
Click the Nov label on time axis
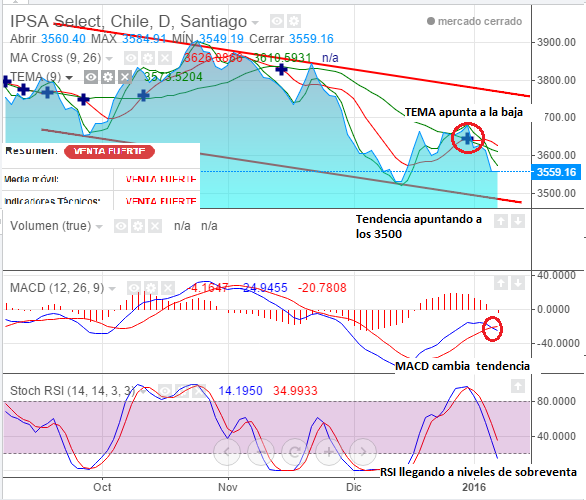point(228,487)
